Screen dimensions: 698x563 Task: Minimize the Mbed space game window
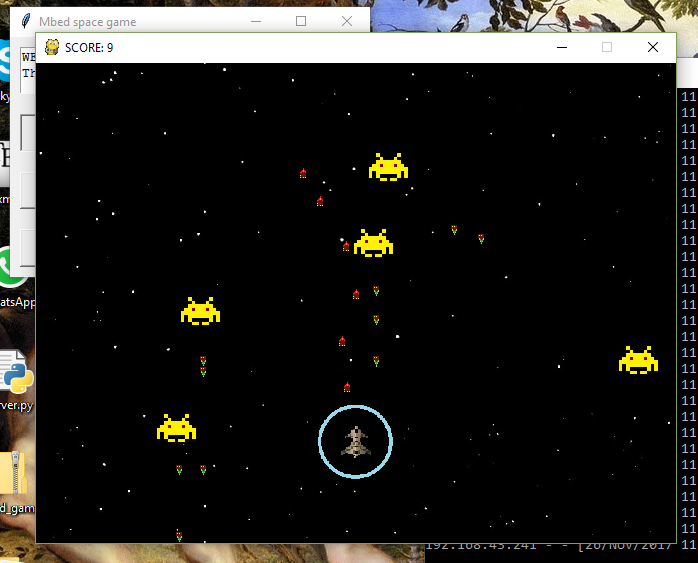click(x=256, y=21)
